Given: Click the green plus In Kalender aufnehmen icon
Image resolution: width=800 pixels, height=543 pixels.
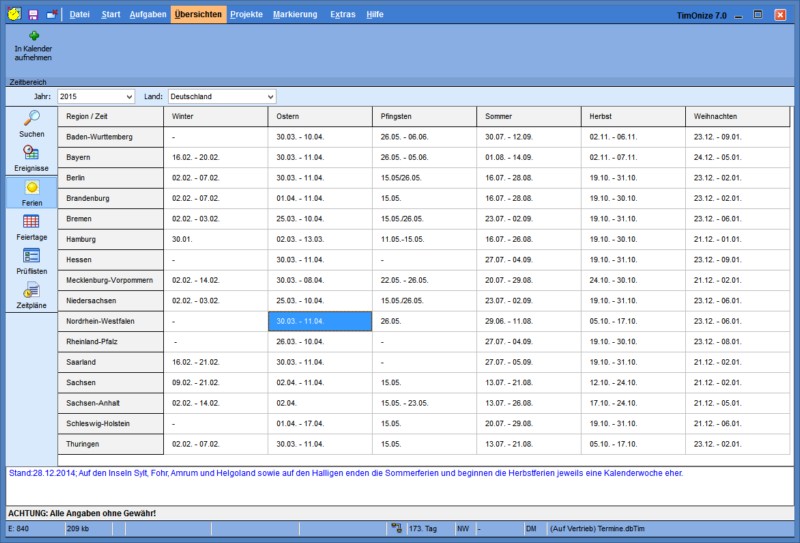Looking at the screenshot, I should pos(34,36).
